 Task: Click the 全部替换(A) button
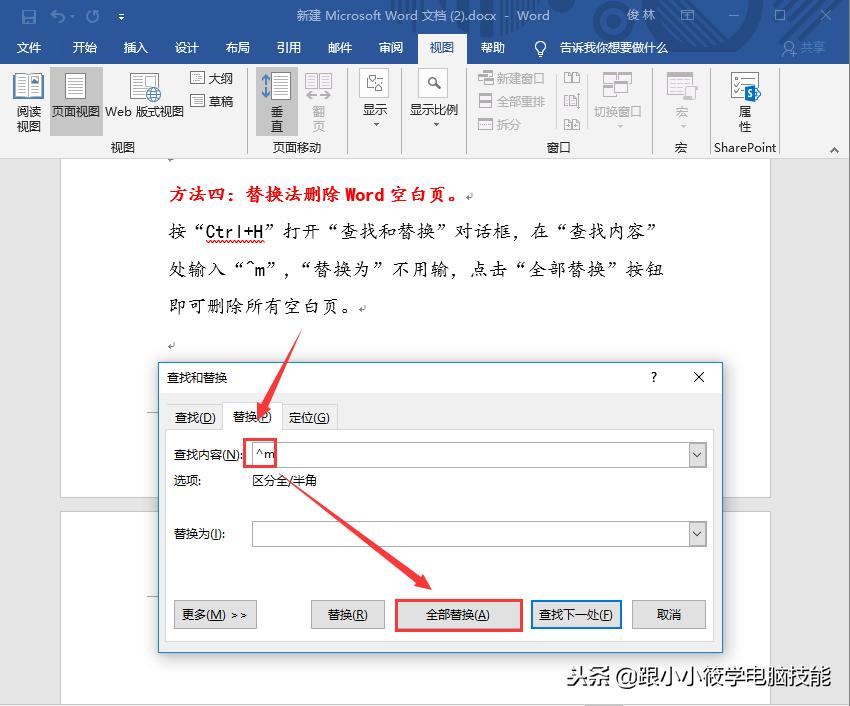click(458, 615)
